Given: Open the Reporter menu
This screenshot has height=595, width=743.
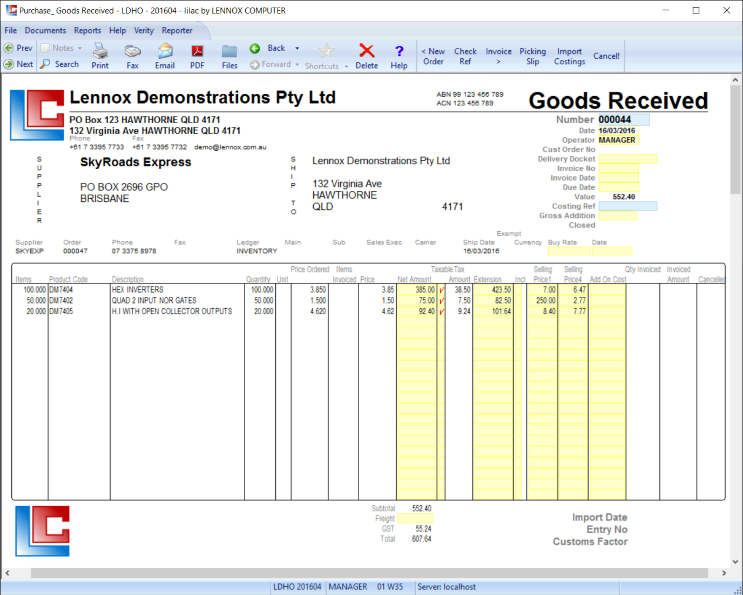Looking at the screenshot, I should click(x=177, y=30).
